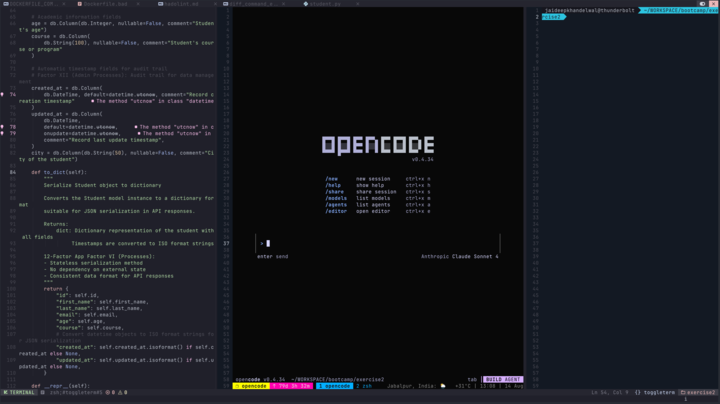Click the WORKSPACE/bootcamp path segment in right terminal
This screenshot has width=720, height=404.
click(x=679, y=10)
